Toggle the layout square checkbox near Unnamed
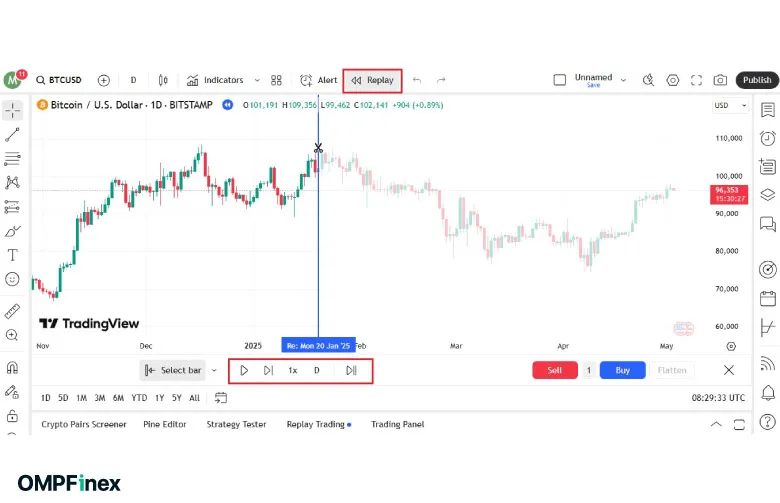780x503 pixels. pos(561,80)
